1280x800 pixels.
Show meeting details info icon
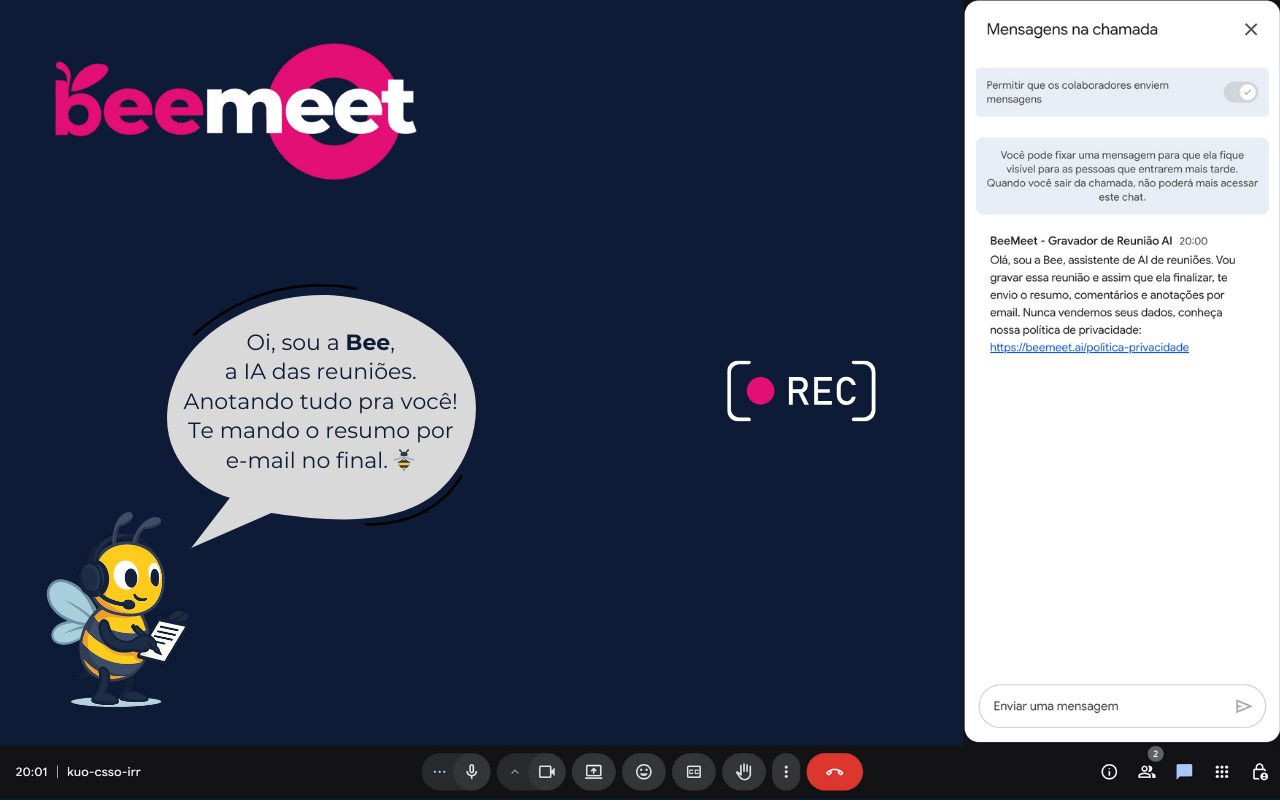(1109, 772)
